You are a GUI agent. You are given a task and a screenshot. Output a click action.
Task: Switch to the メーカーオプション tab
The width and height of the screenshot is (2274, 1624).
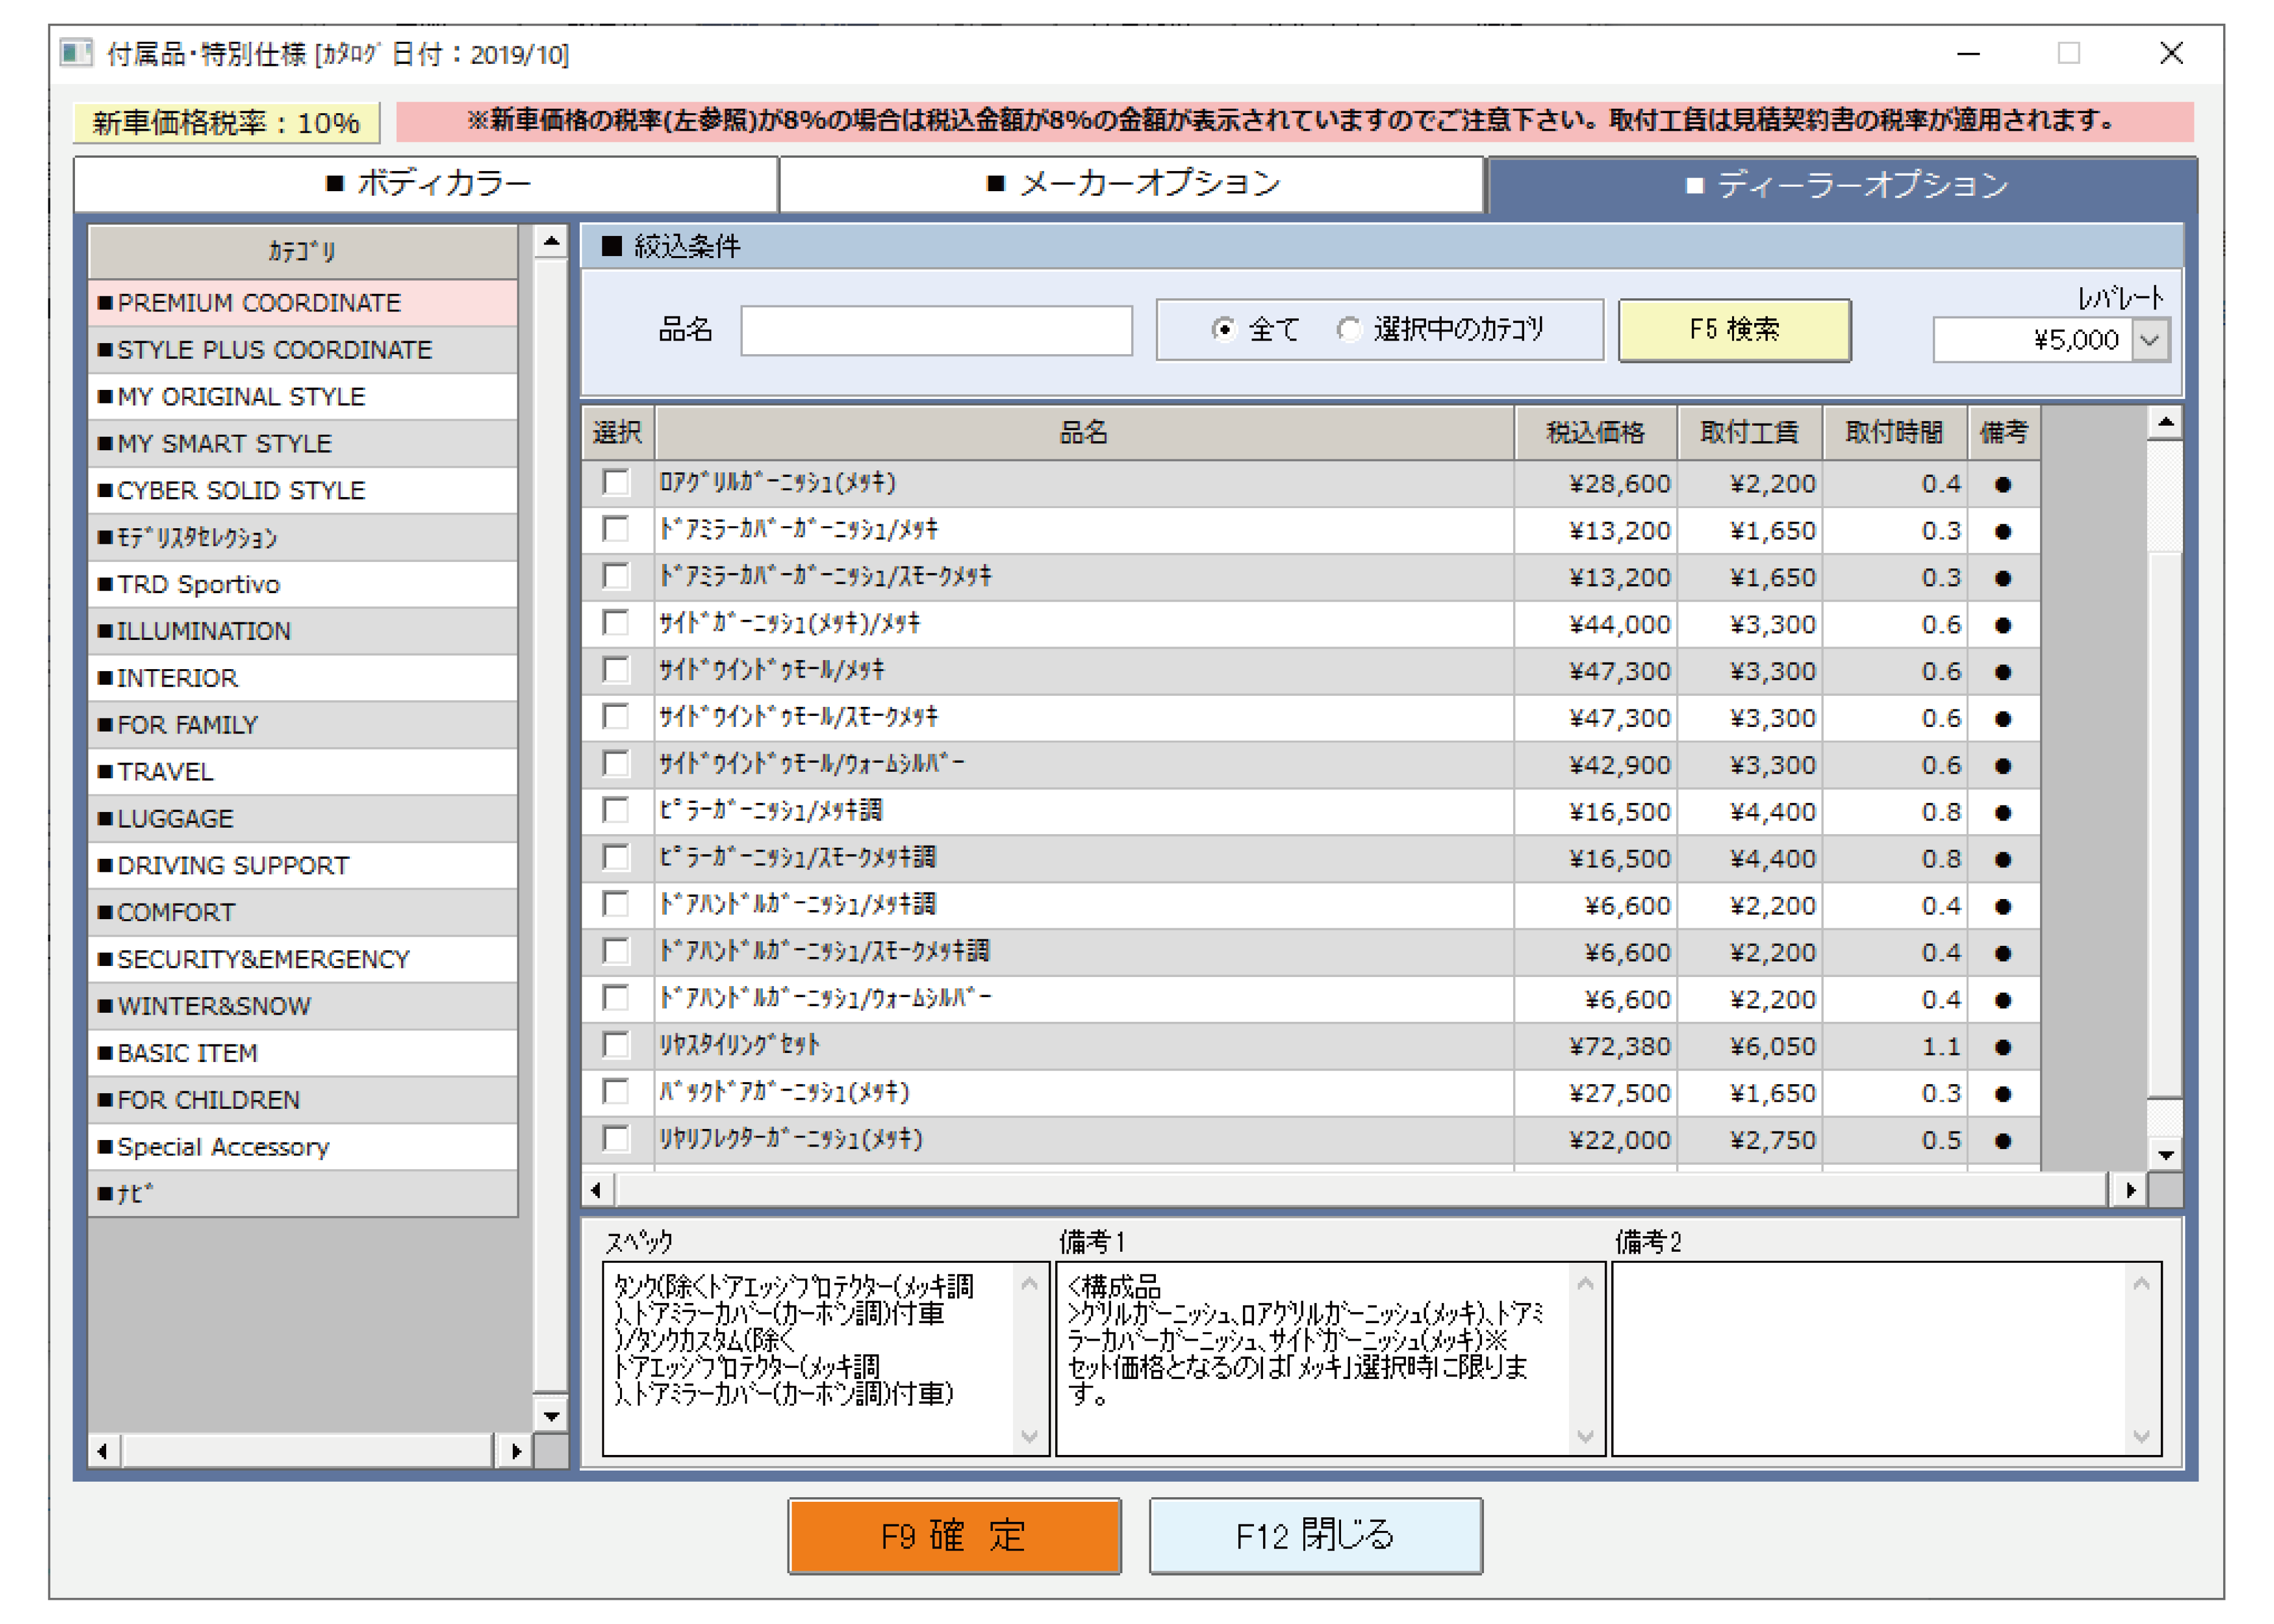coord(1131,184)
